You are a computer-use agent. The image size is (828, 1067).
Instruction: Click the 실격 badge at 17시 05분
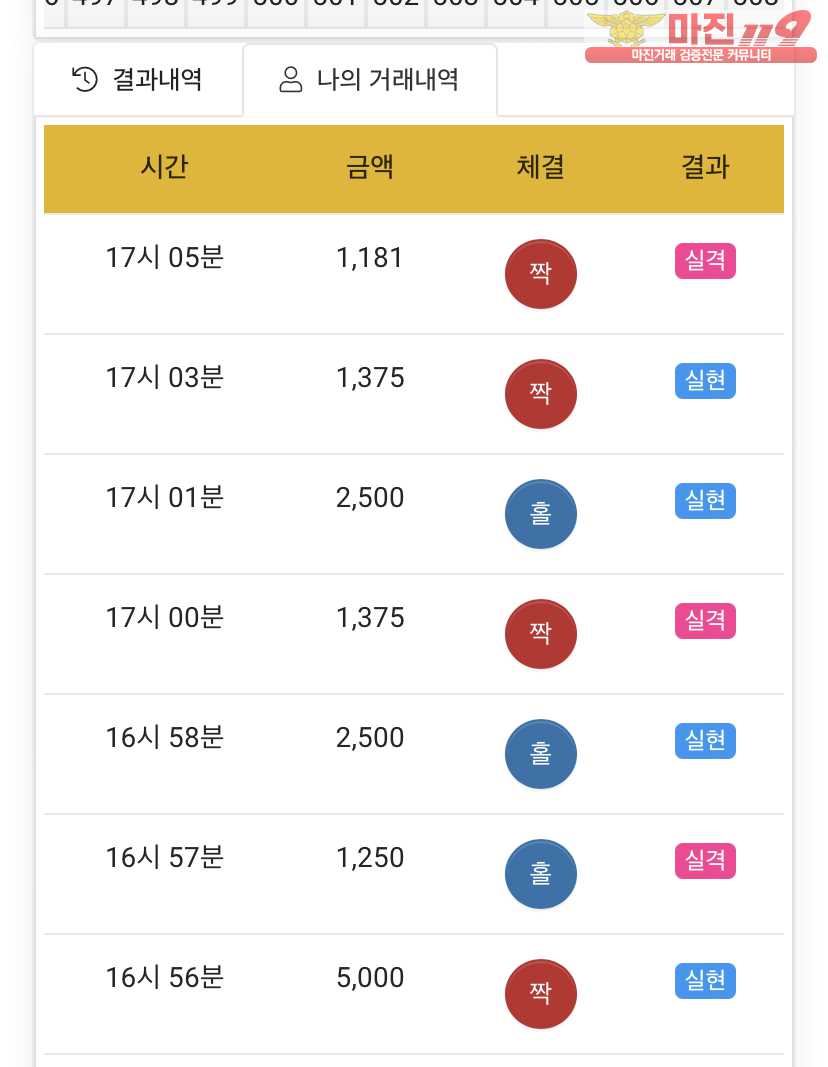[x=705, y=261]
